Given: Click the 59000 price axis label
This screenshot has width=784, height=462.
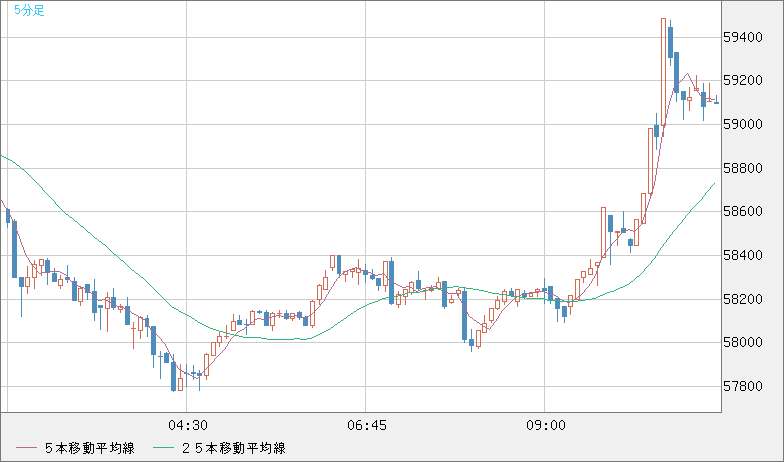Looking at the screenshot, I should (742, 124).
